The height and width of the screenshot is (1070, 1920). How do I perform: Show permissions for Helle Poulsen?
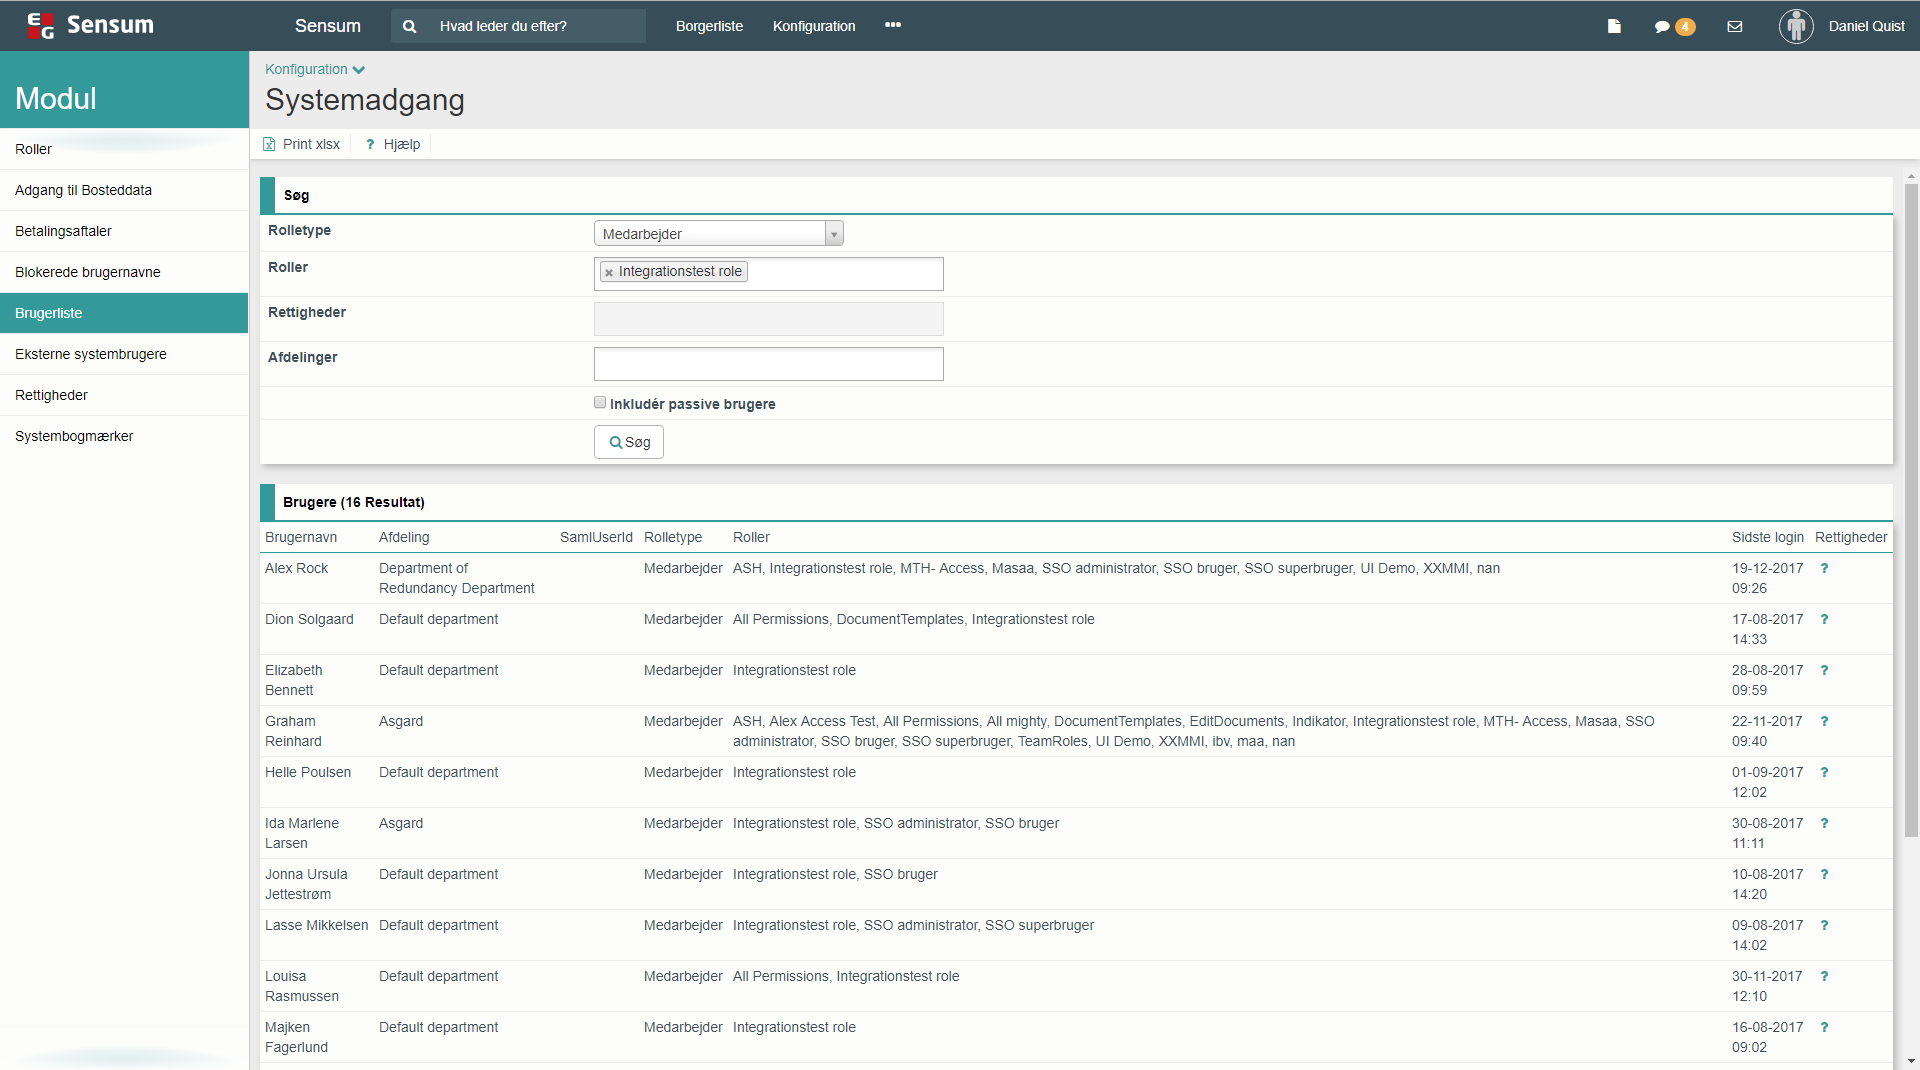[x=1824, y=772]
